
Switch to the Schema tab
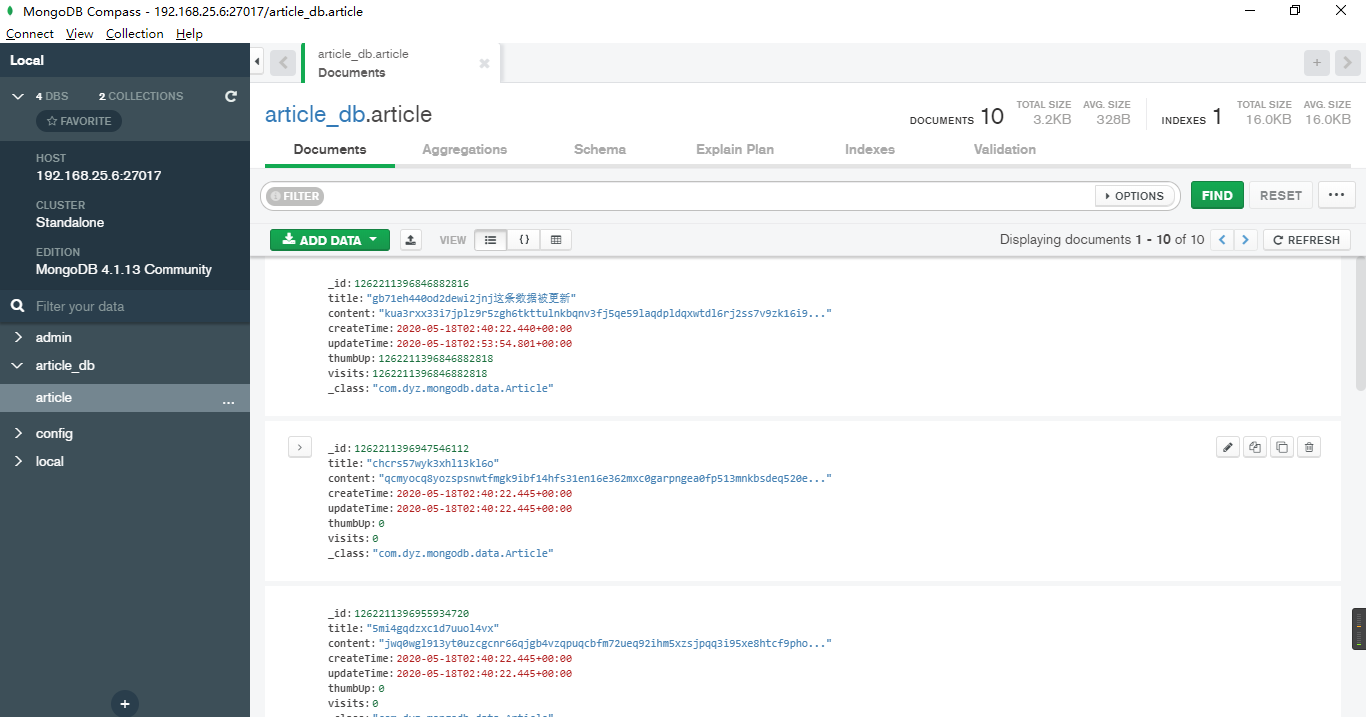pyautogui.click(x=599, y=149)
